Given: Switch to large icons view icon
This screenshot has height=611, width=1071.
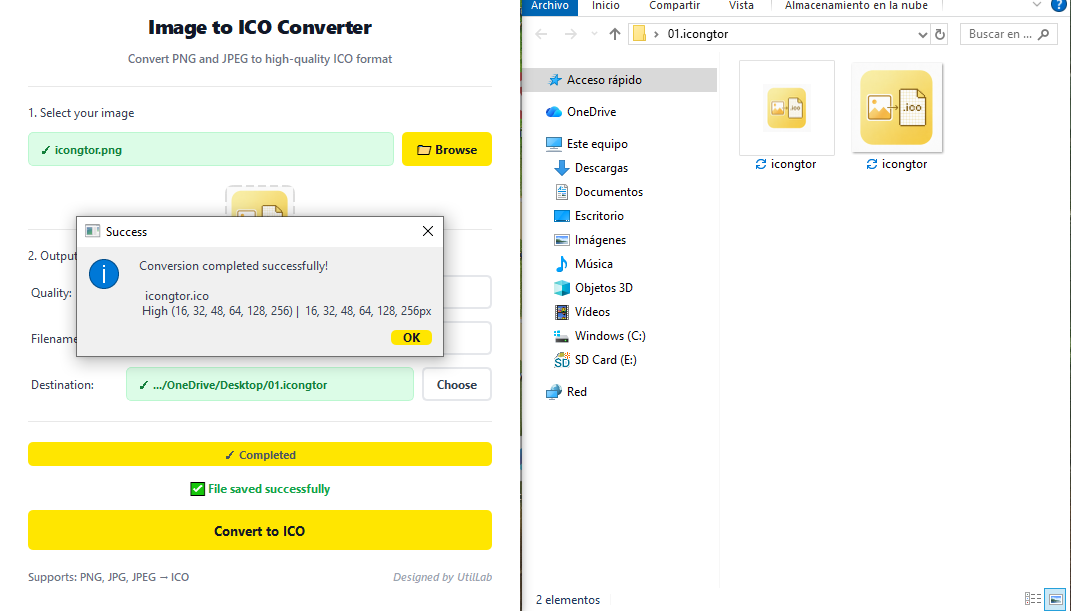Looking at the screenshot, I should [x=1055, y=599].
